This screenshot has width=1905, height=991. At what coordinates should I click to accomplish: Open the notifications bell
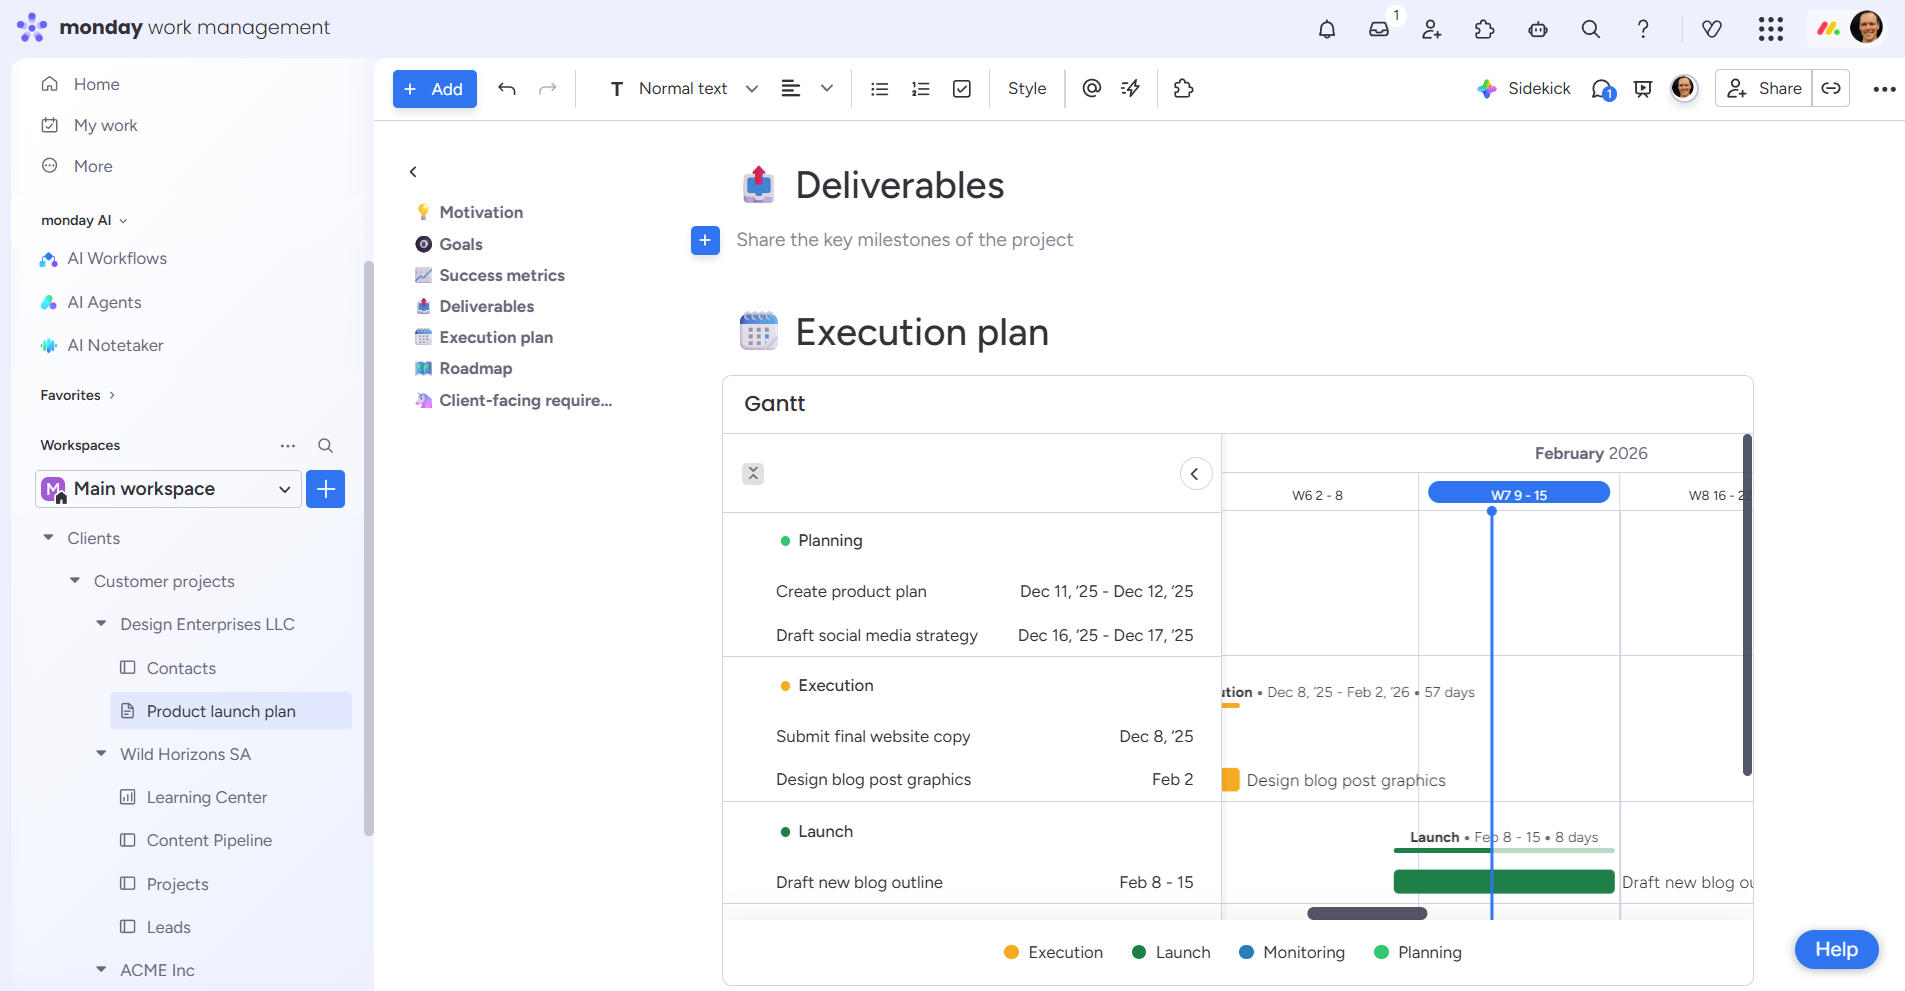(1327, 29)
